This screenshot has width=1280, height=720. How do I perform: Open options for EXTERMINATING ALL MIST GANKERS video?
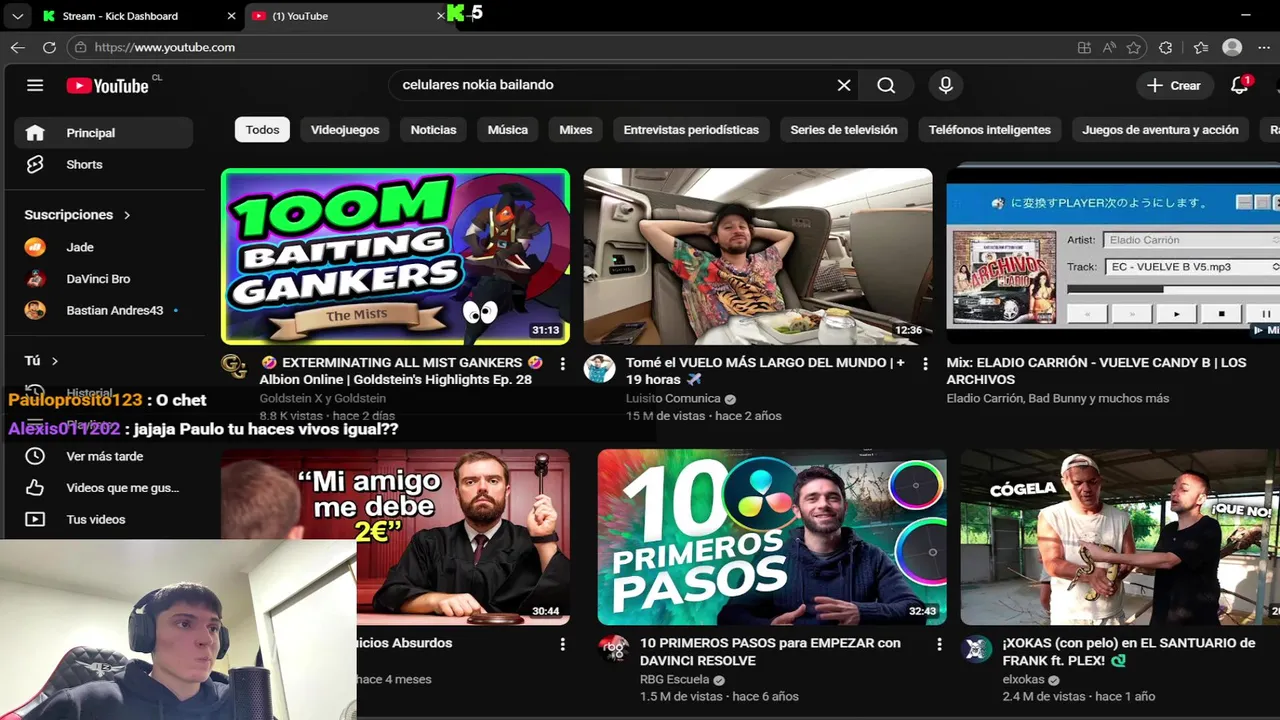(x=562, y=364)
